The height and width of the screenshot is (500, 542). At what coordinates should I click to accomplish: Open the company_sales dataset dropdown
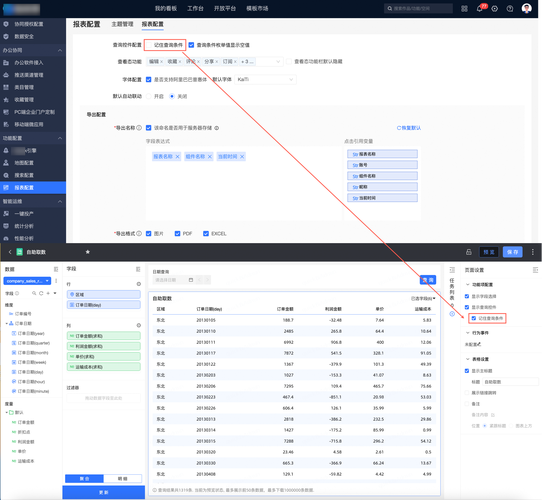(x=27, y=281)
